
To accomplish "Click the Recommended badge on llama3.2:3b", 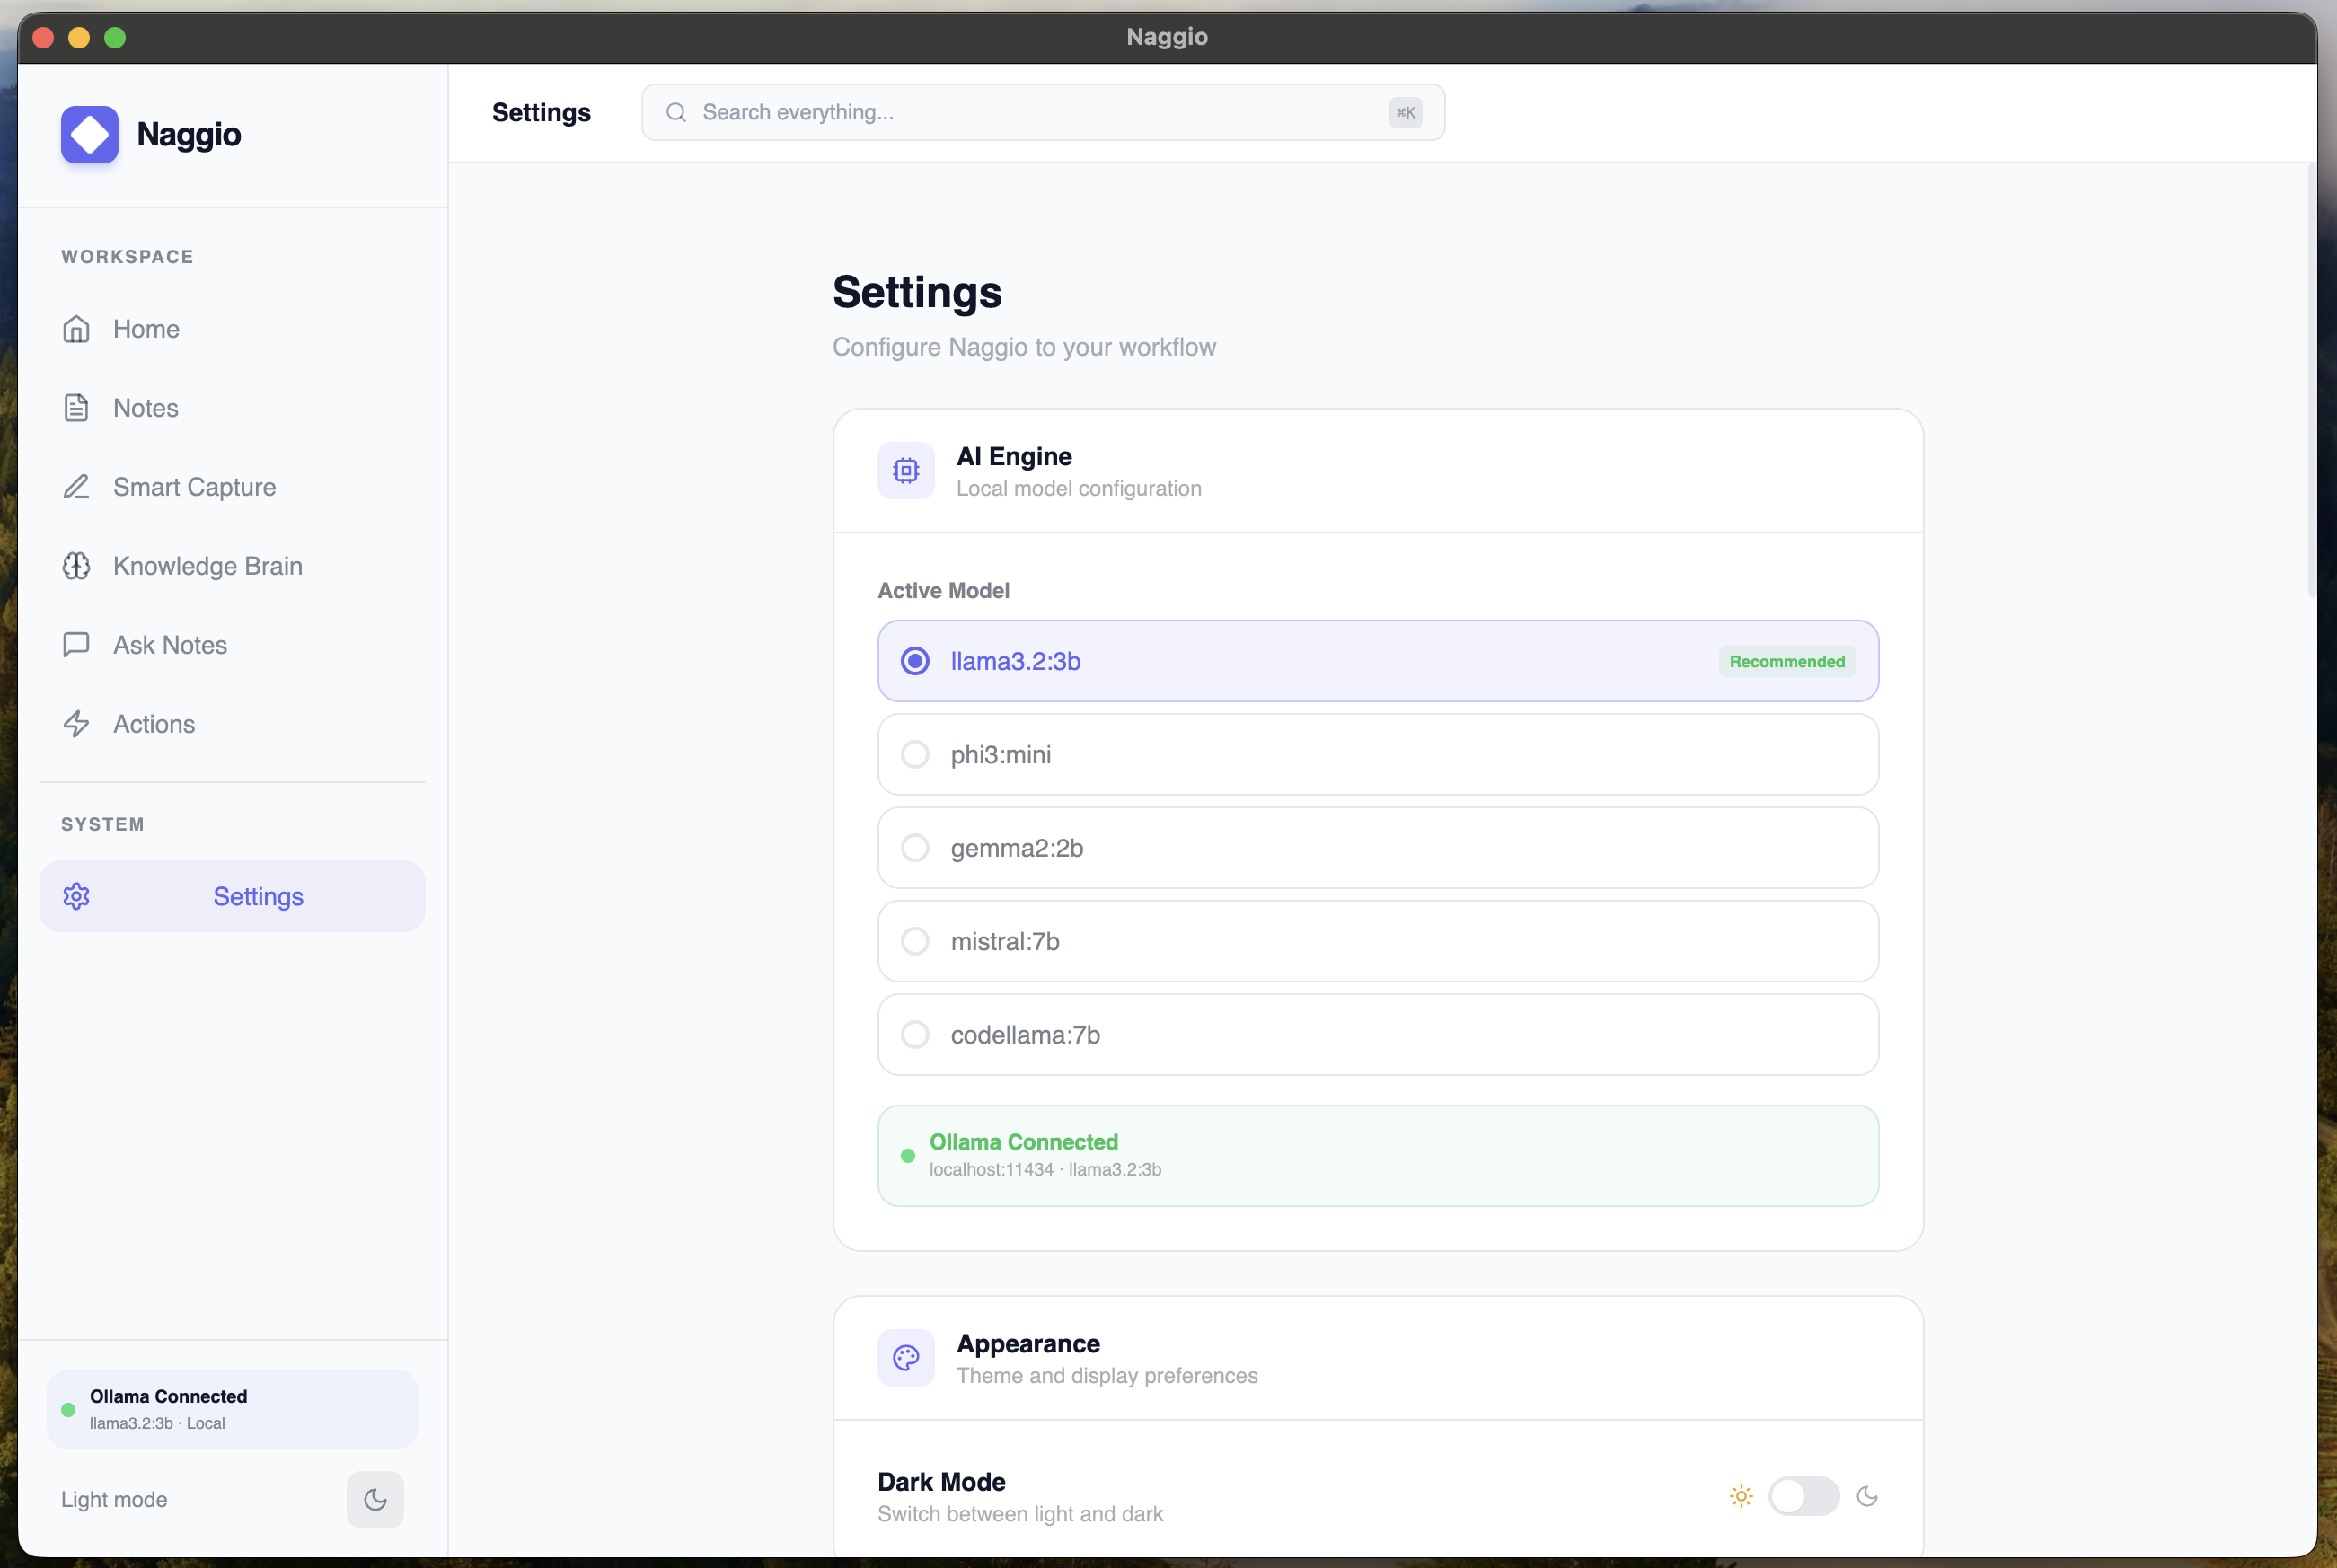I will click(x=1787, y=661).
